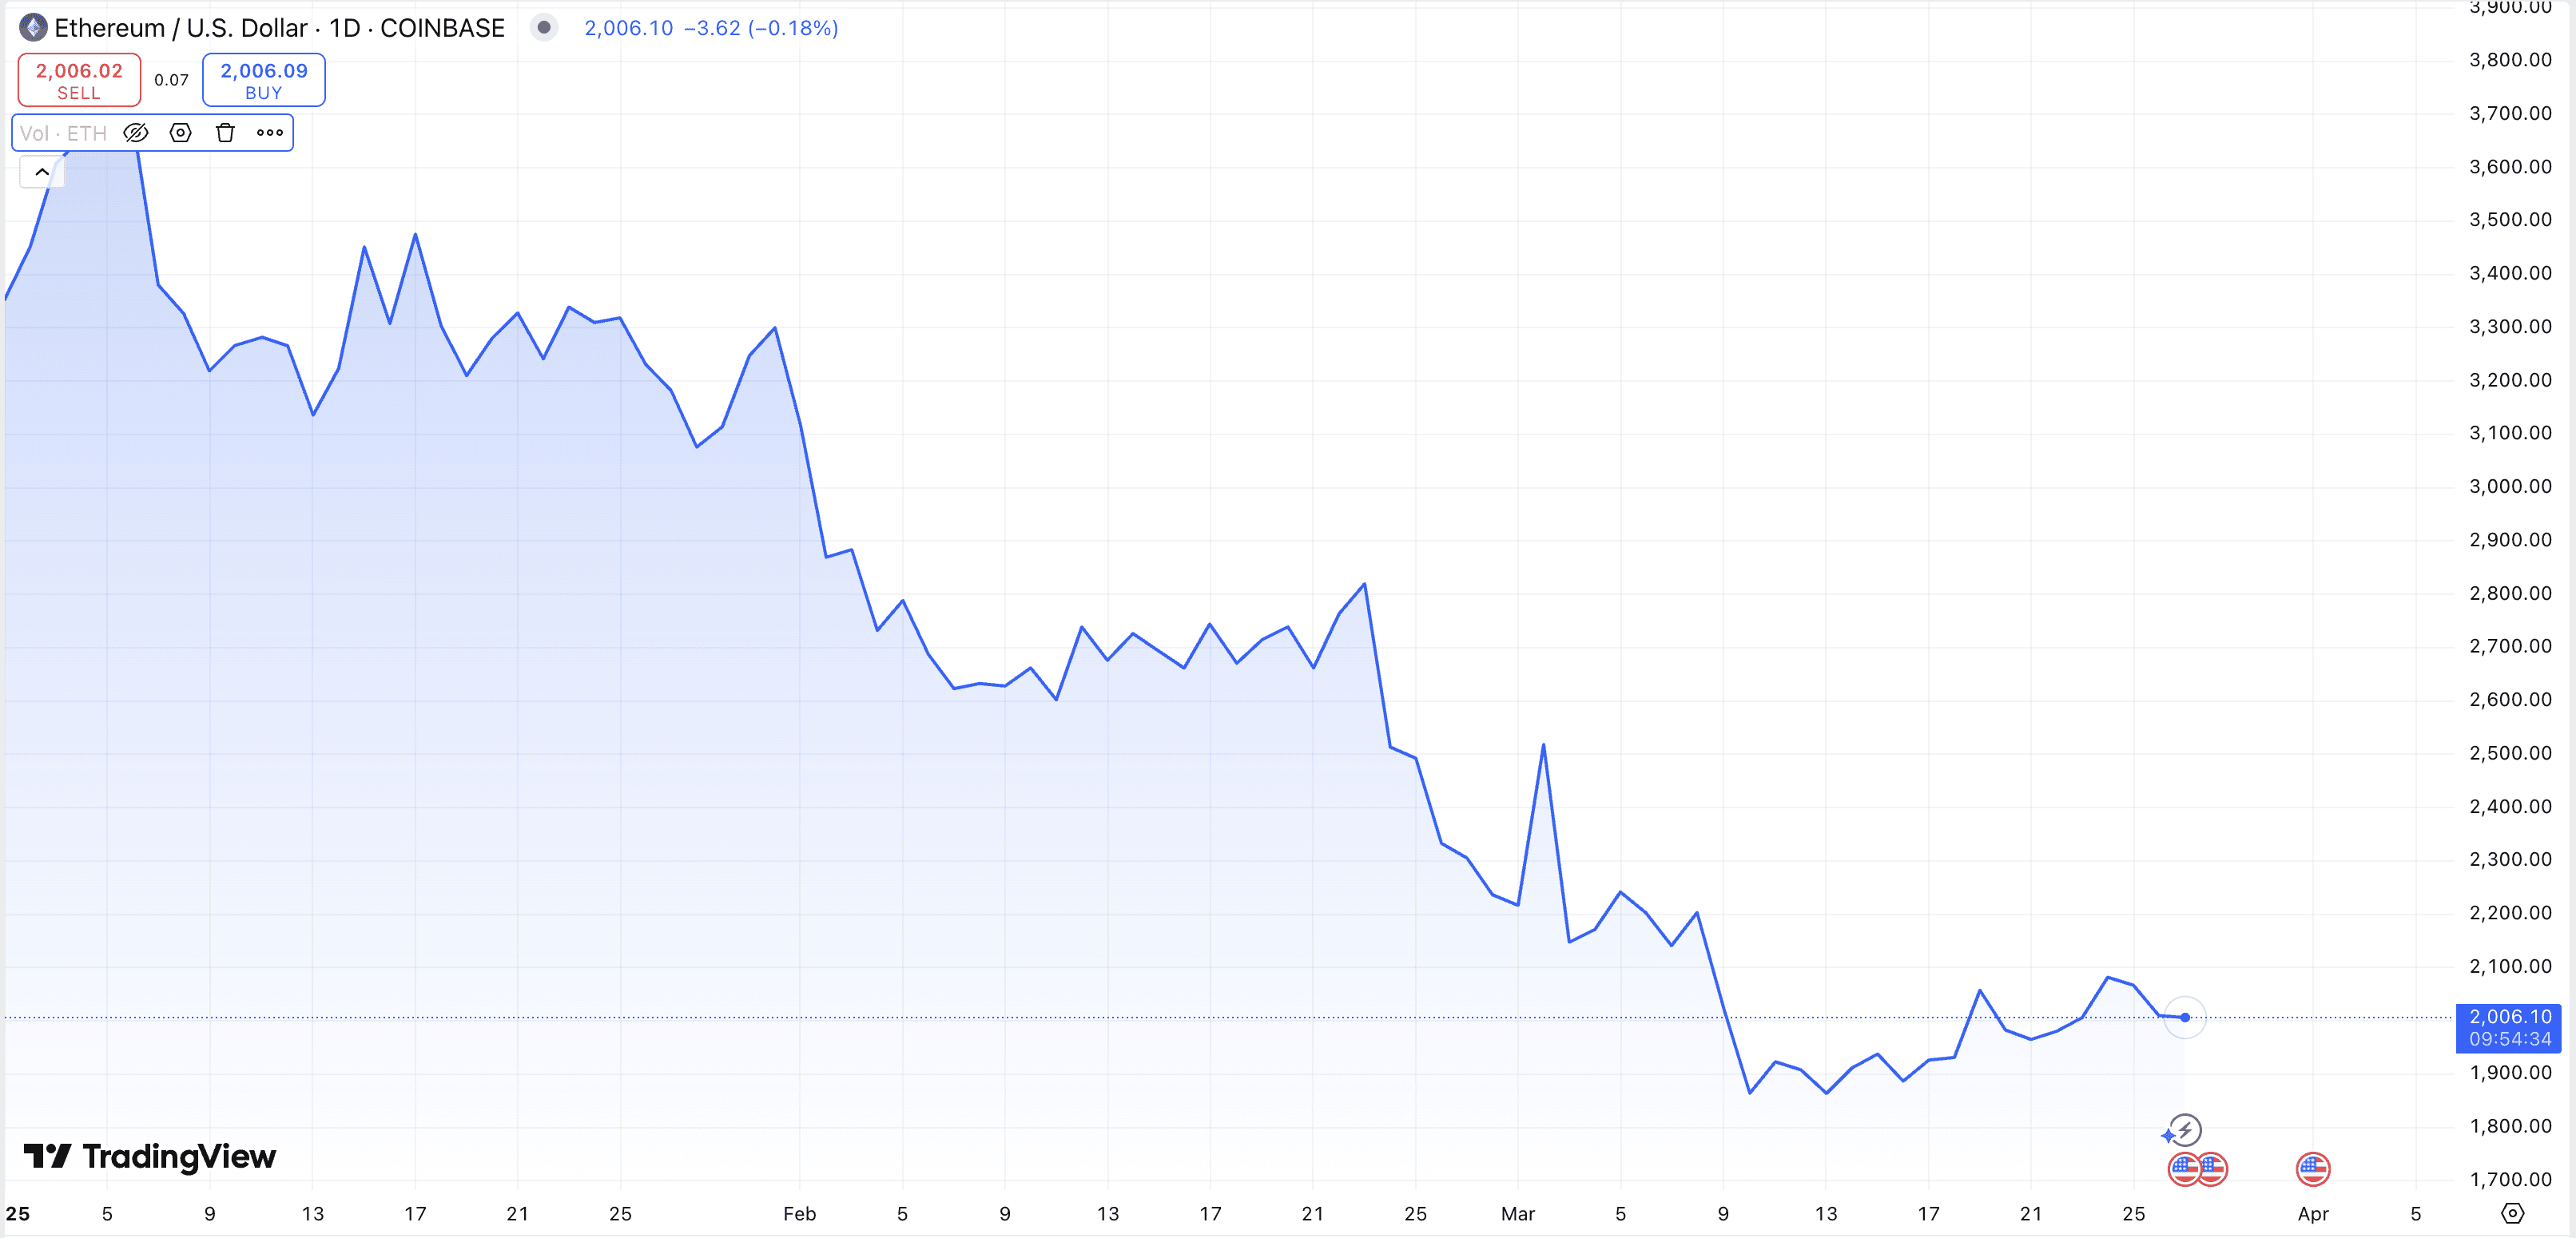Toggle the gray market status dot
2576x1238 pixels.
[x=544, y=28]
